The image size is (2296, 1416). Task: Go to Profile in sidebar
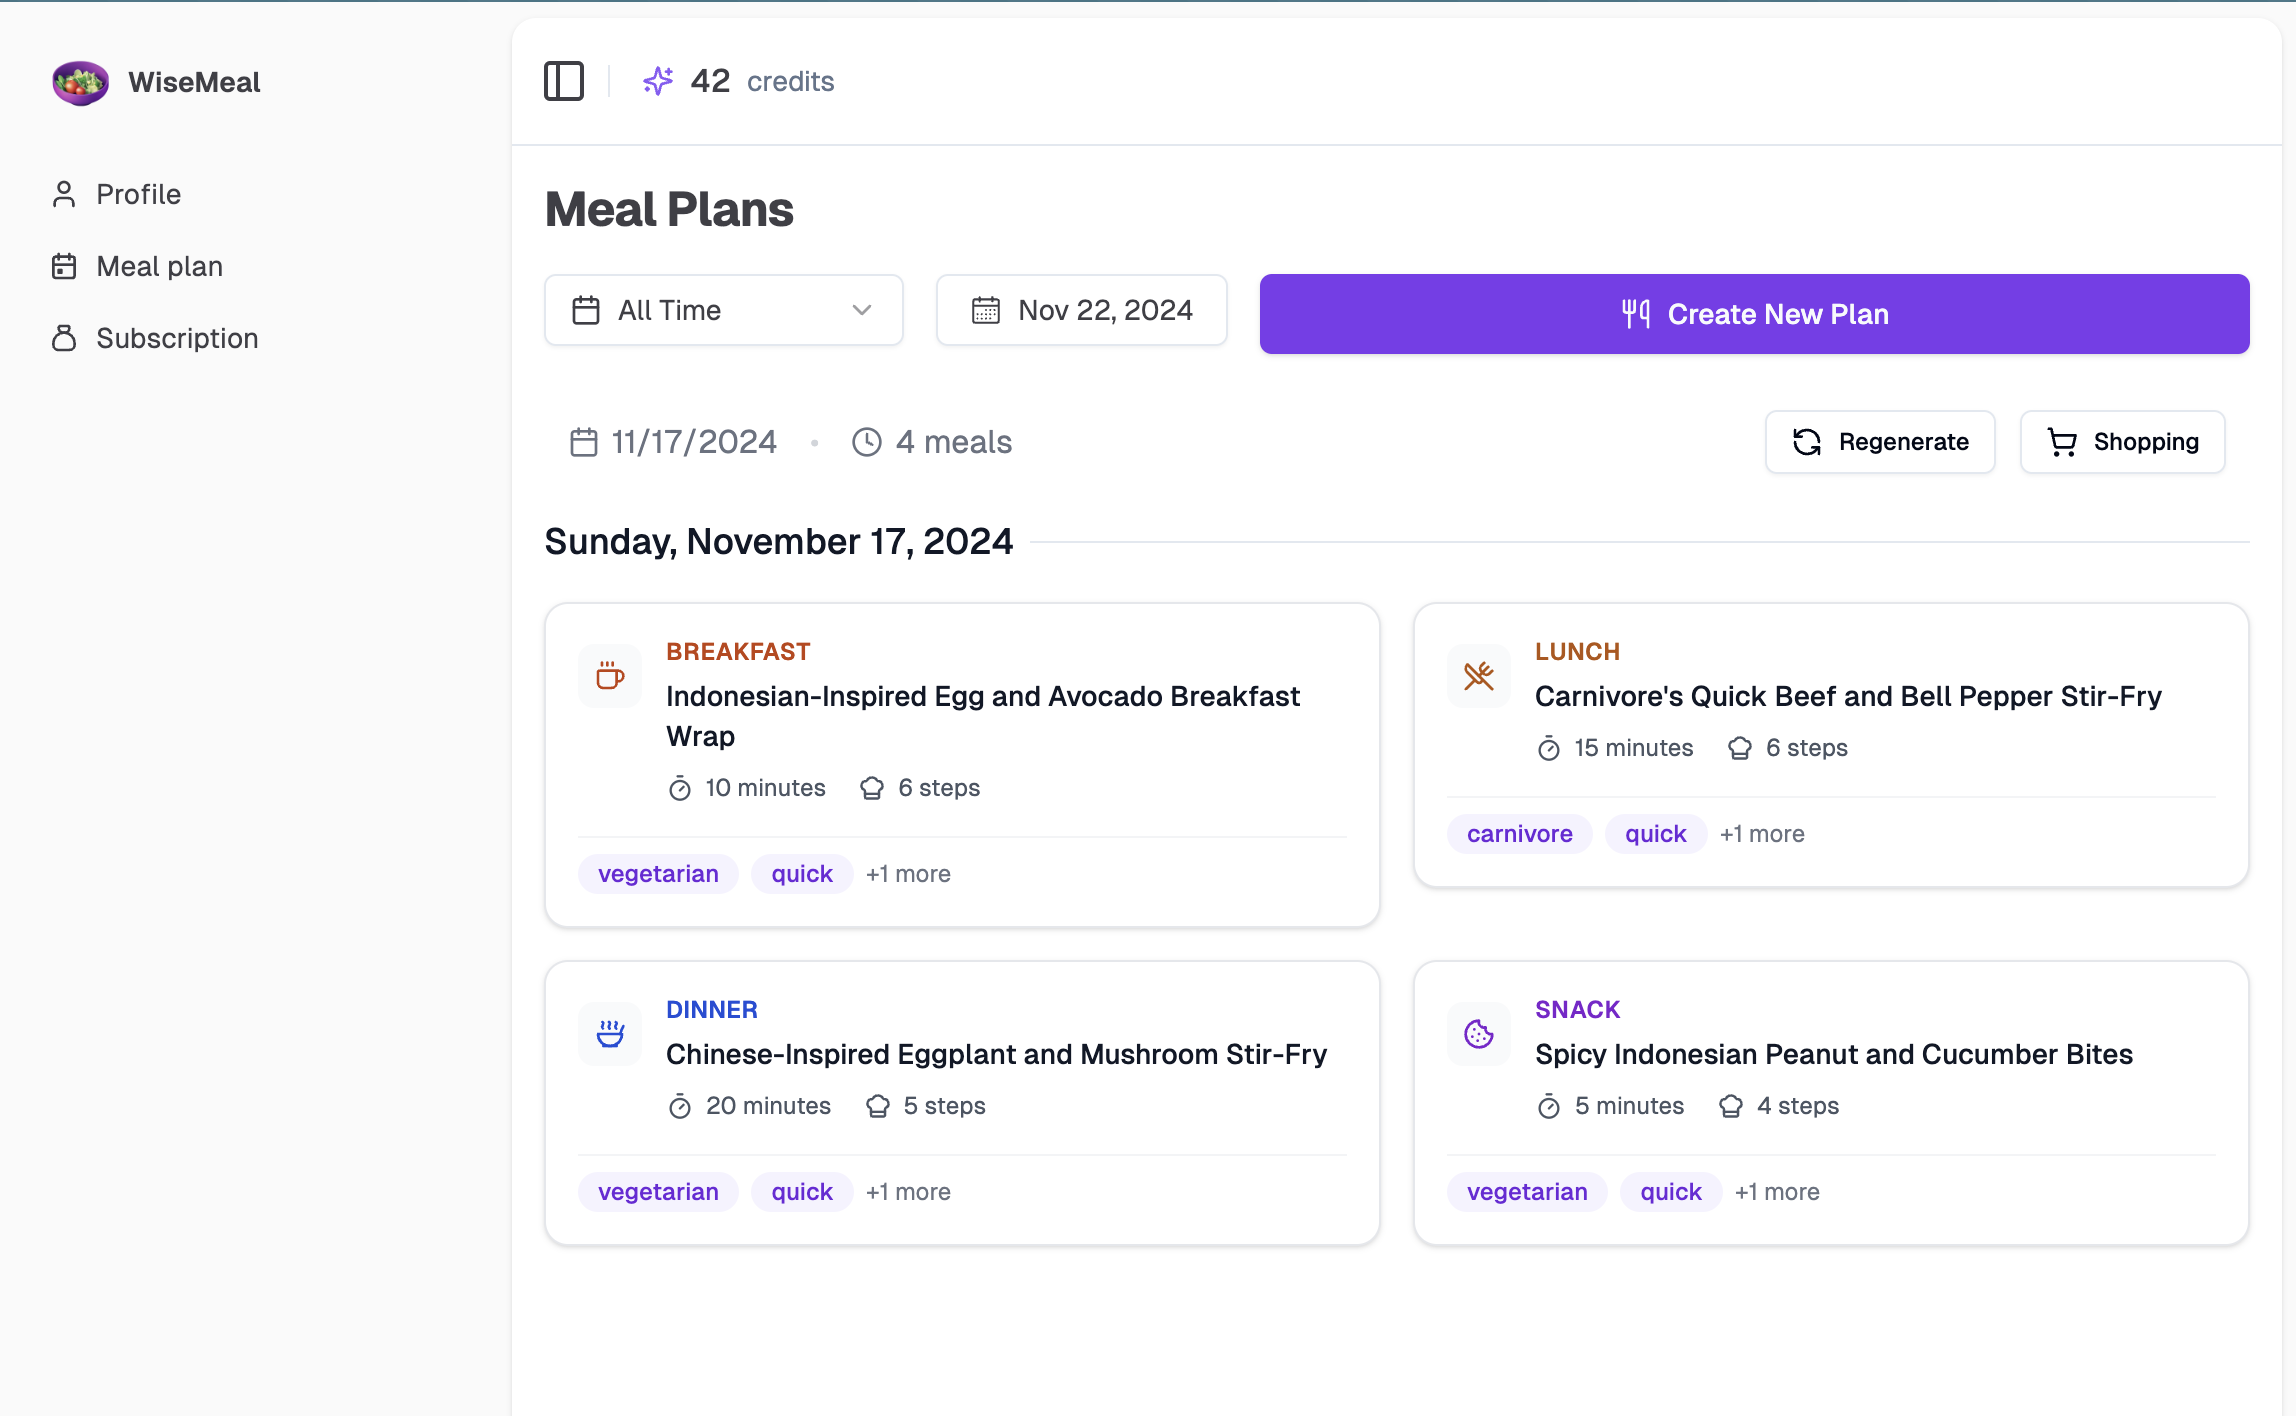coord(138,194)
